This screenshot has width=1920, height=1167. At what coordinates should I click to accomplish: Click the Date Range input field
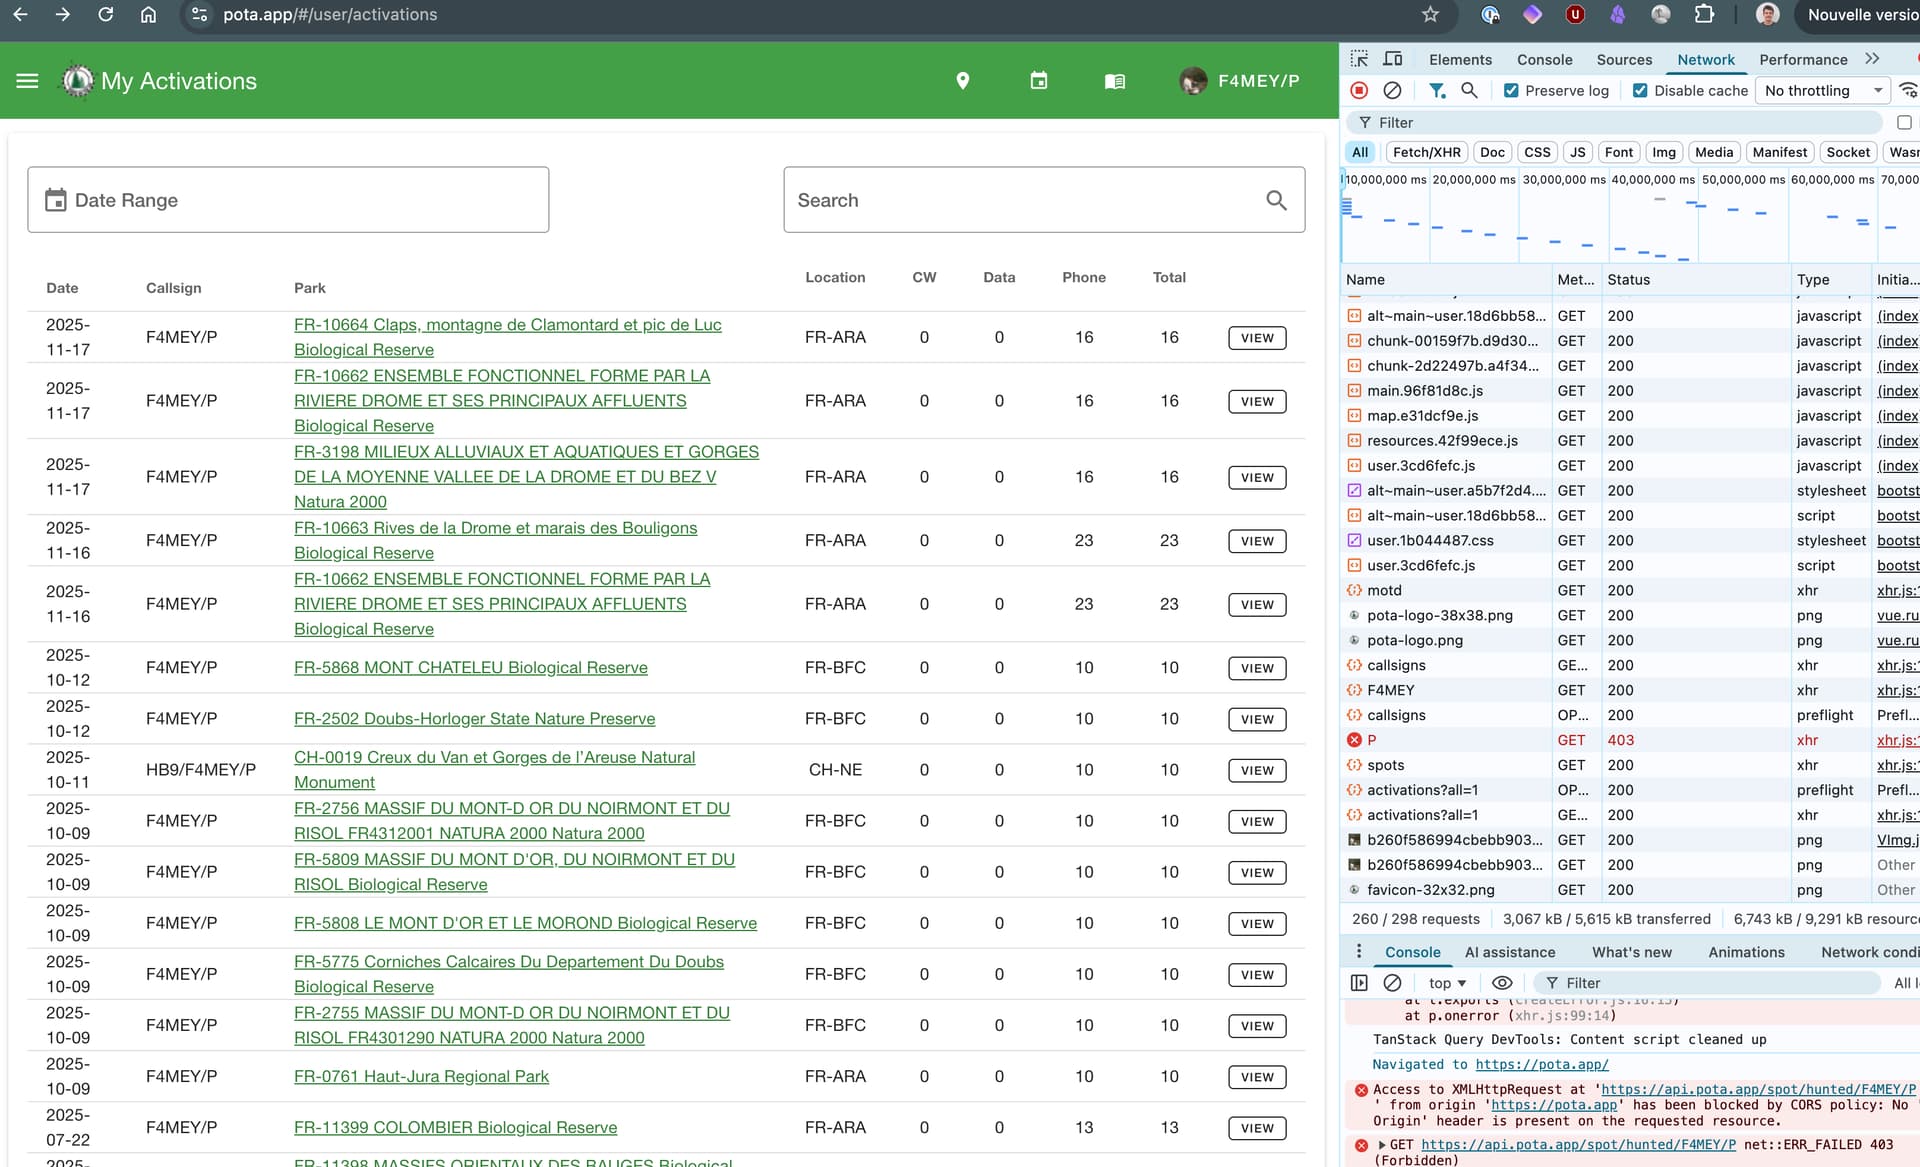pos(288,200)
